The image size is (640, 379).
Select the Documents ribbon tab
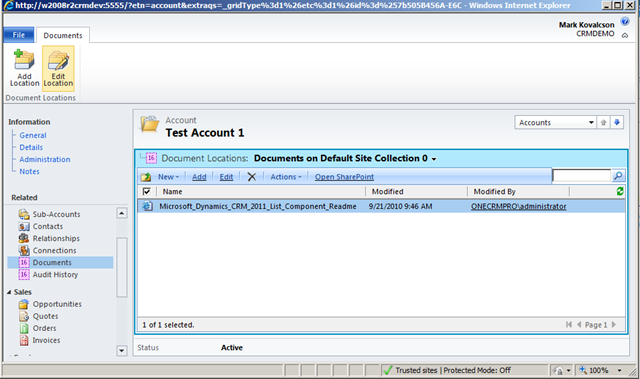click(63, 35)
